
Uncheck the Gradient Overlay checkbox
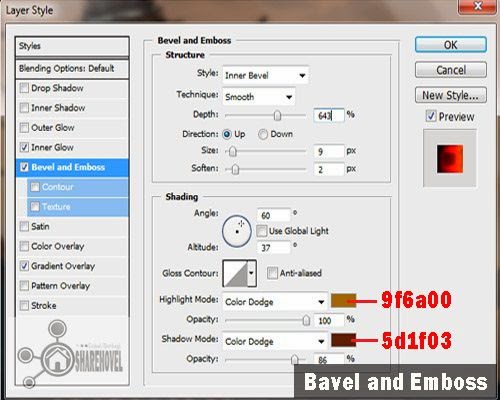24,266
